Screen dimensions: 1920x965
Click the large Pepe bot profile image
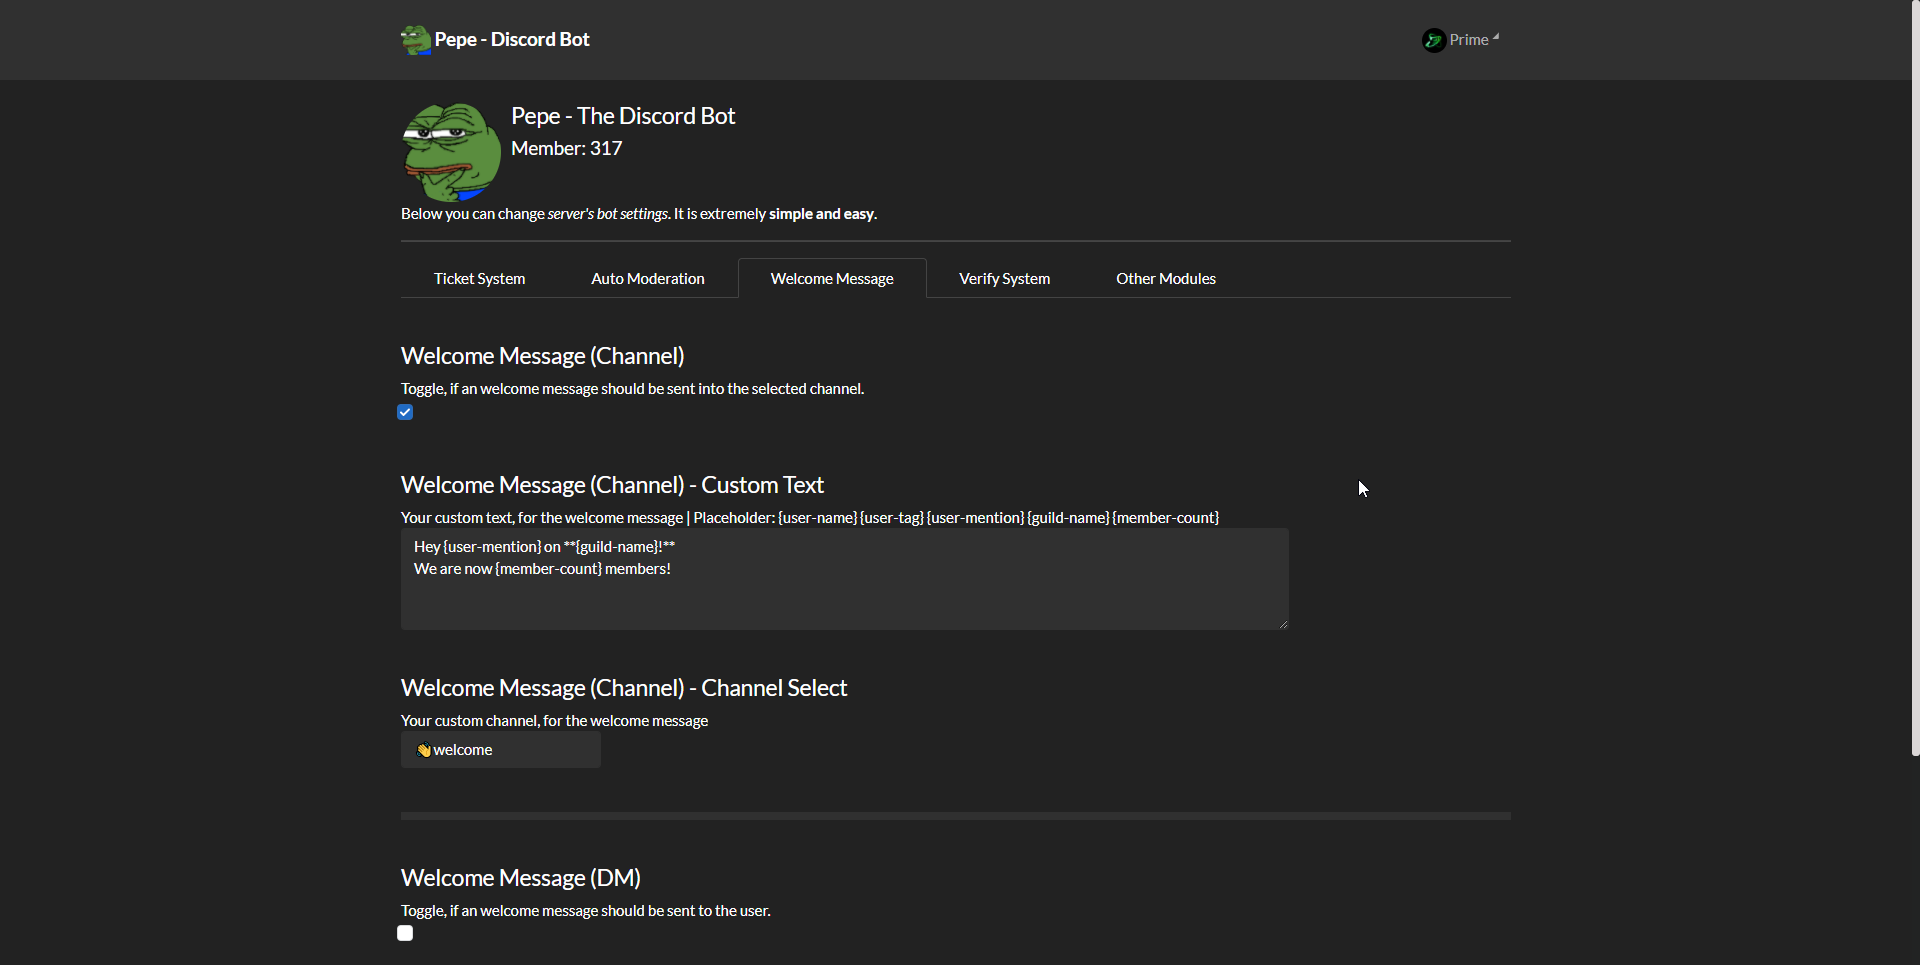[451, 152]
